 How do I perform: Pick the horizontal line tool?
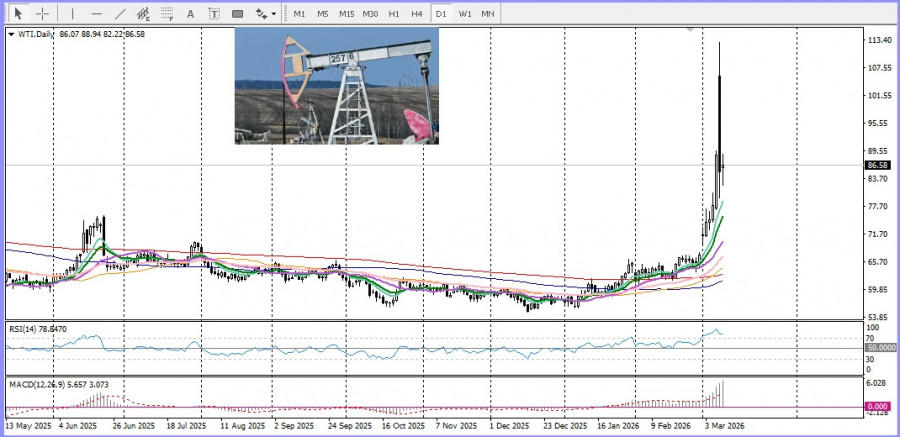click(96, 14)
